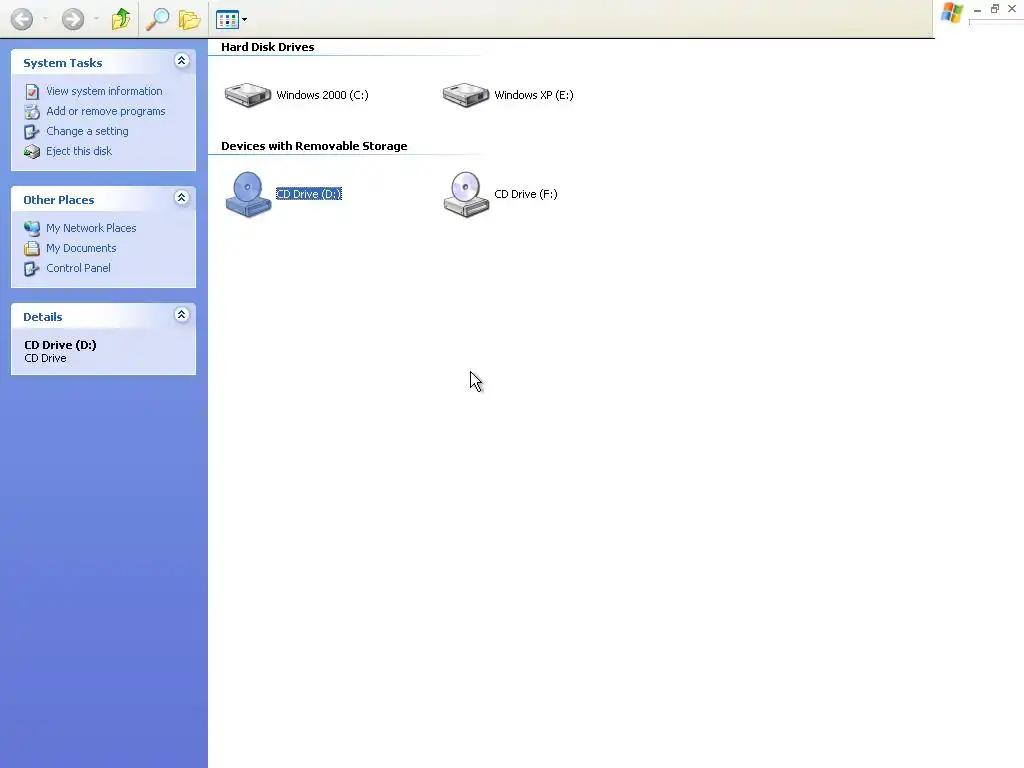The width and height of the screenshot is (1024, 768).
Task: Click the System Tasks panel title
Action: pos(63,63)
